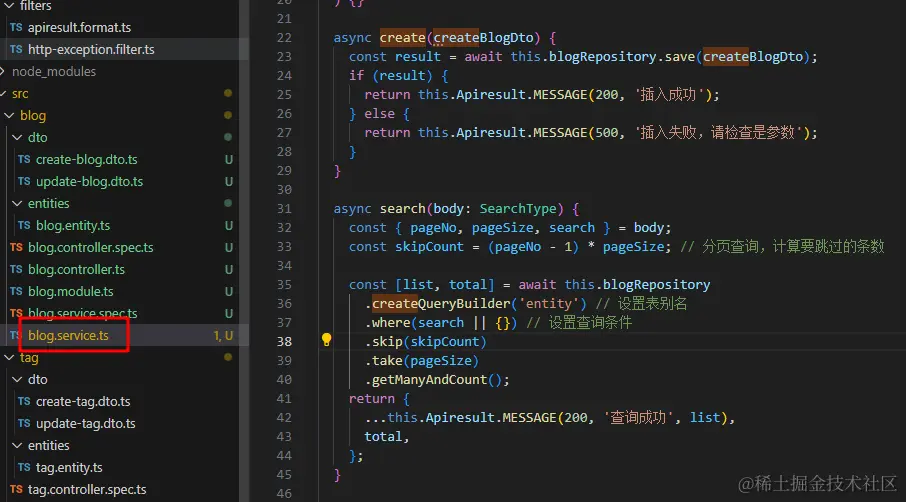
Task: Open create-blog.dto.ts file
Action: pyautogui.click(x=87, y=159)
